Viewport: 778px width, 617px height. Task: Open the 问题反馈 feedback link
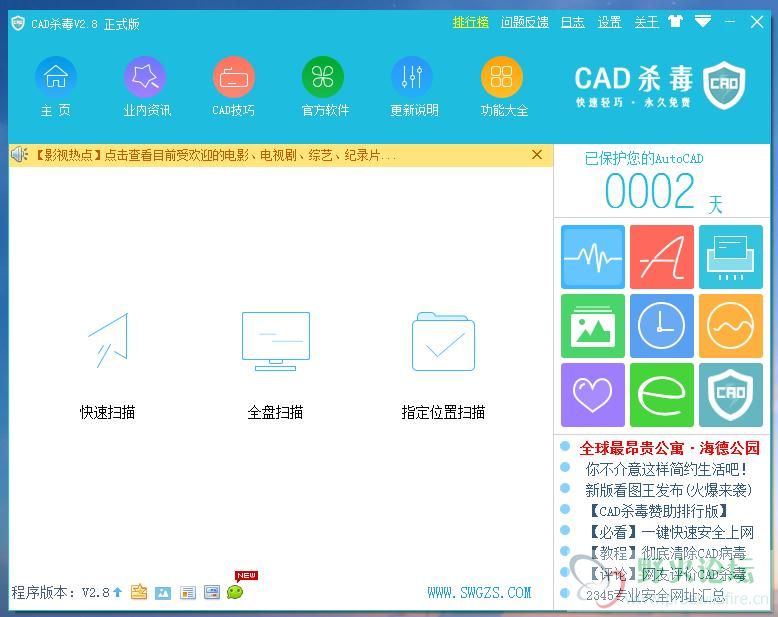[524, 22]
